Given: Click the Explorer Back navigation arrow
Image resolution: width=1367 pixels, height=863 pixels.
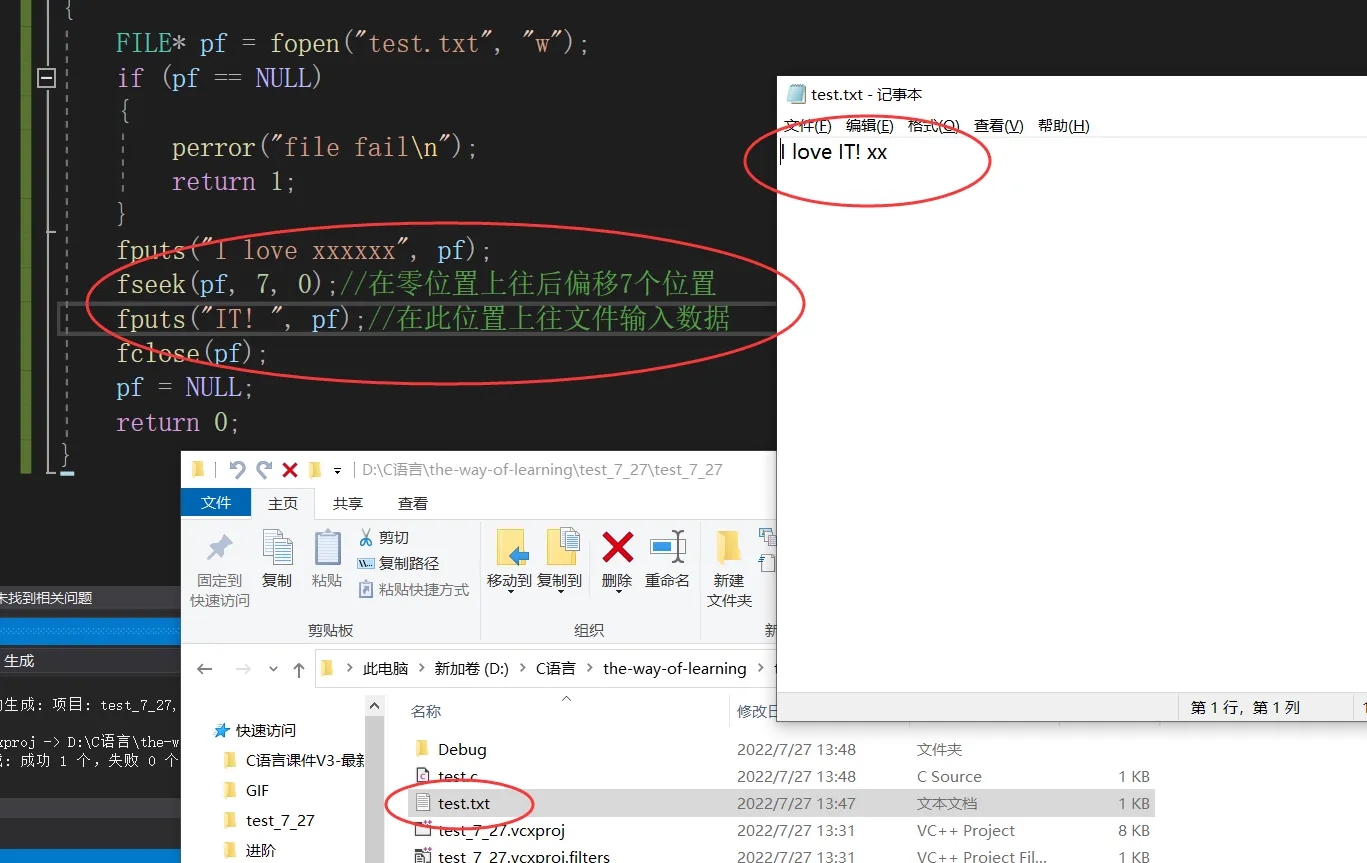Looking at the screenshot, I should click(x=205, y=669).
